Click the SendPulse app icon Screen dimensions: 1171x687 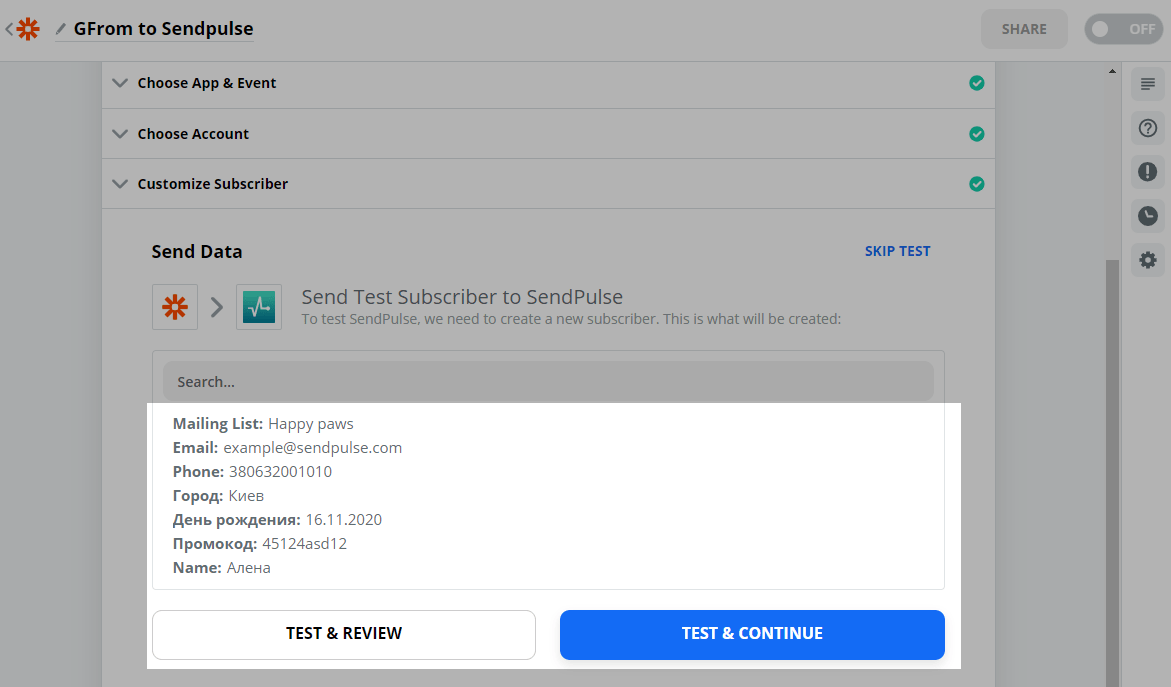pos(259,307)
